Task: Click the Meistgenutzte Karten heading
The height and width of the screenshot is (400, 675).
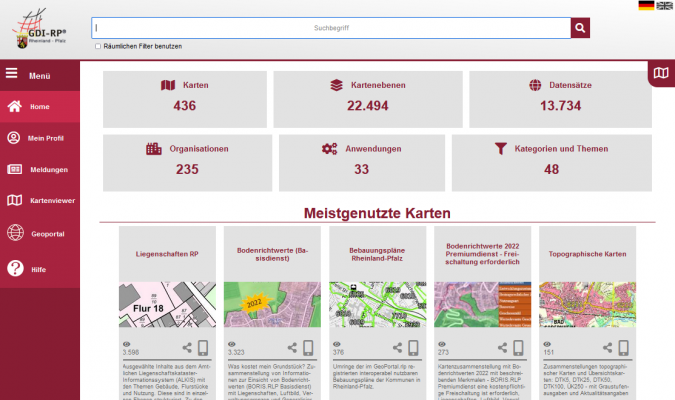Action: 377,213
